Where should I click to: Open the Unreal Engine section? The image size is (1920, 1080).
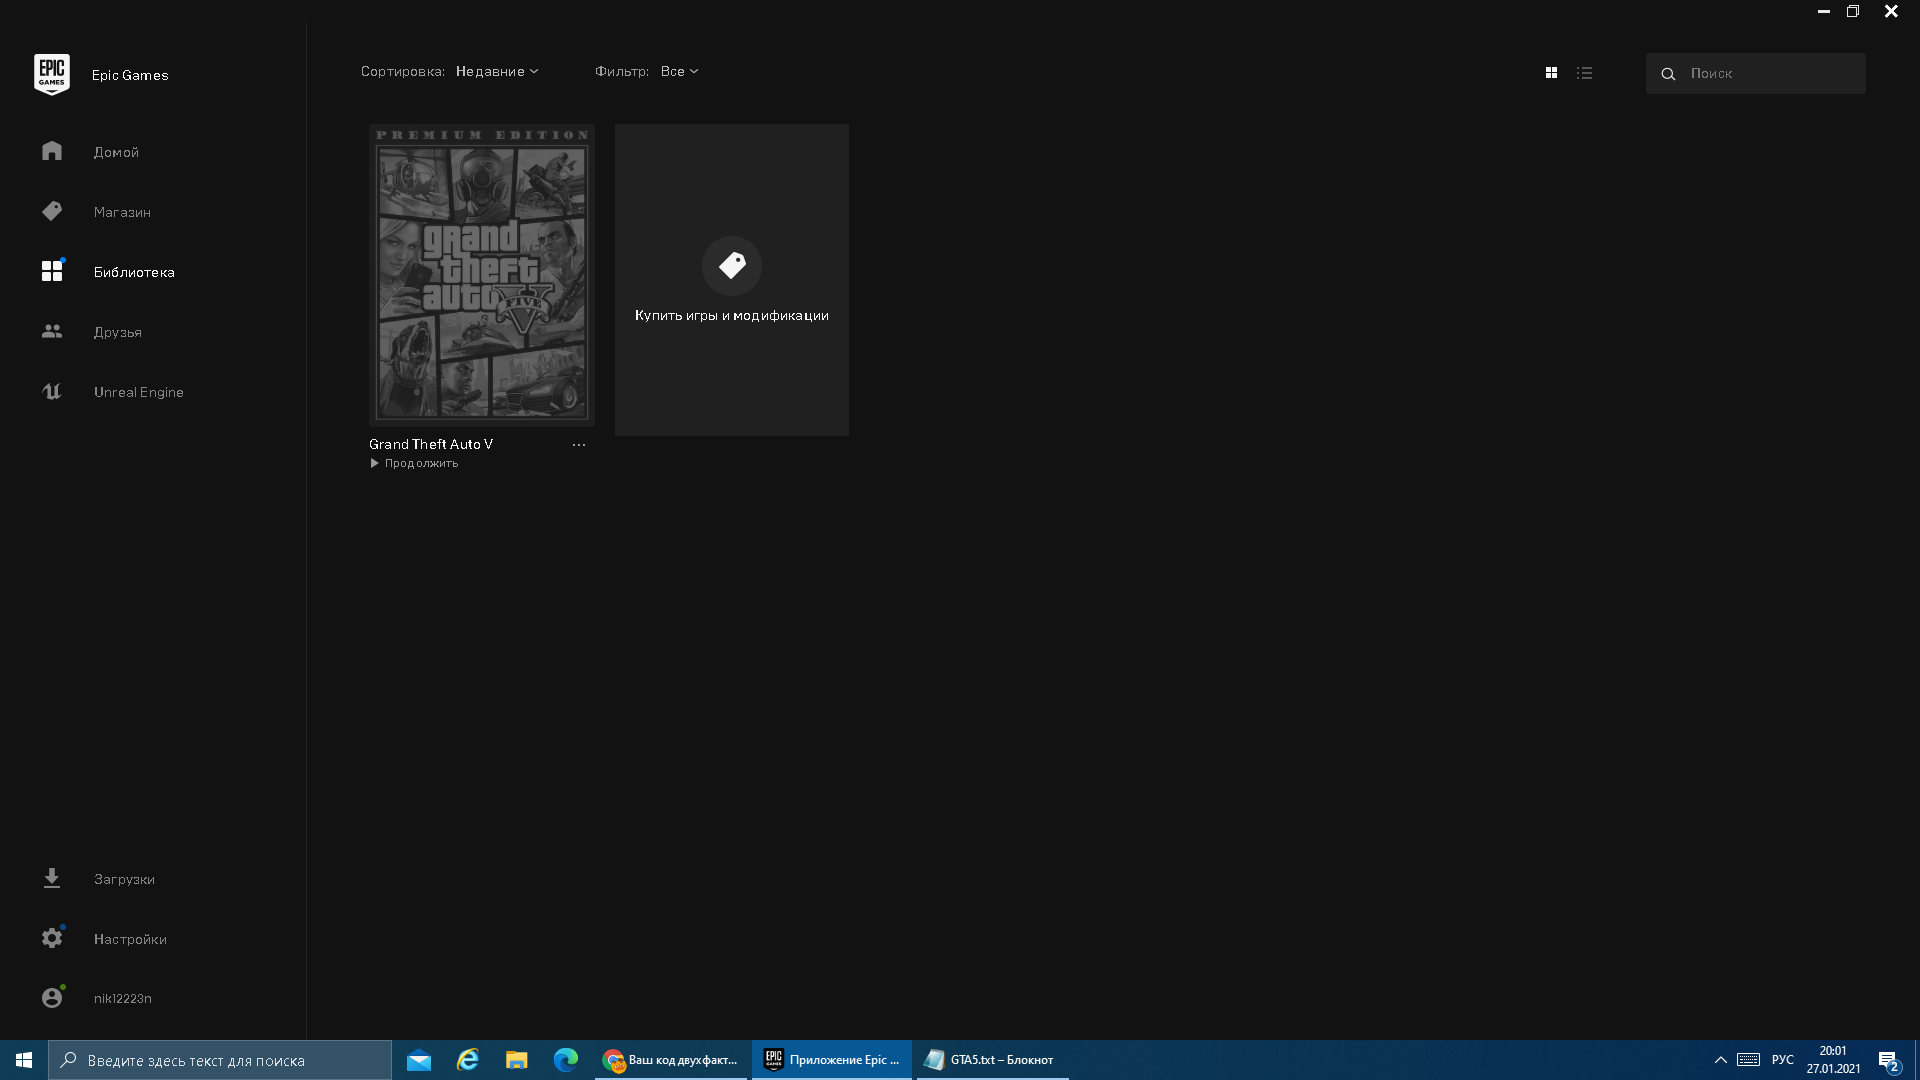point(139,392)
